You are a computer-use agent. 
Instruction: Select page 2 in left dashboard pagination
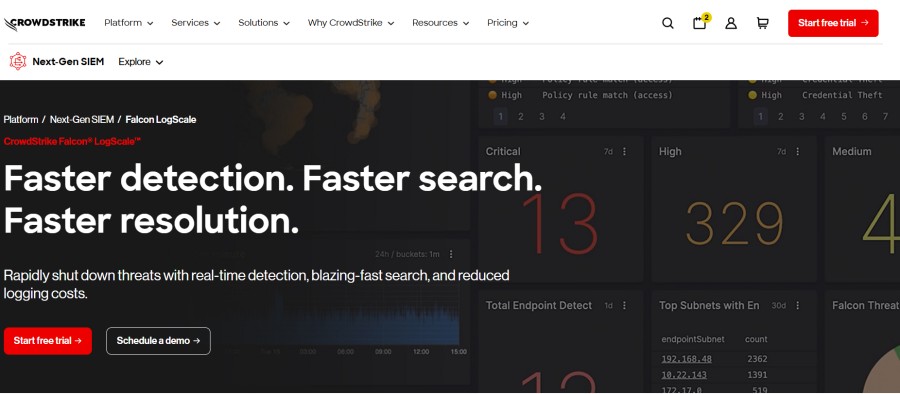[521, 117]
